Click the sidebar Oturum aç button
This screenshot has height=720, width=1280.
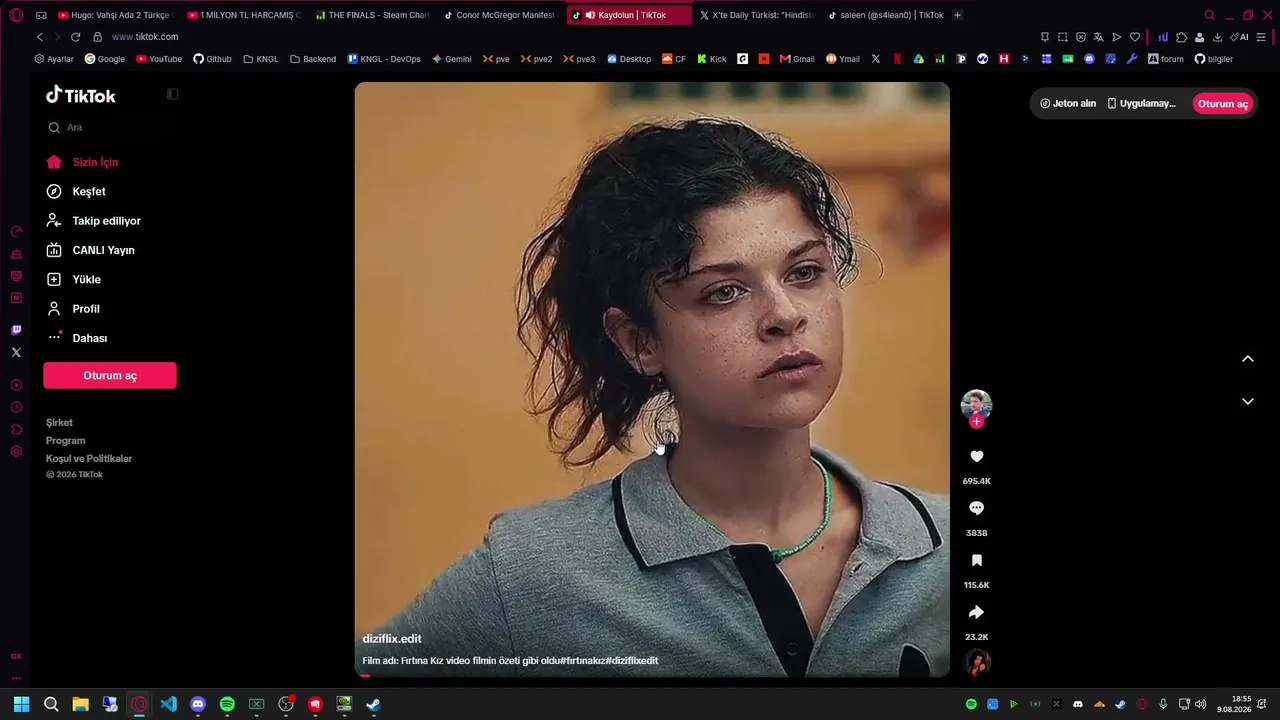point(110,375)
